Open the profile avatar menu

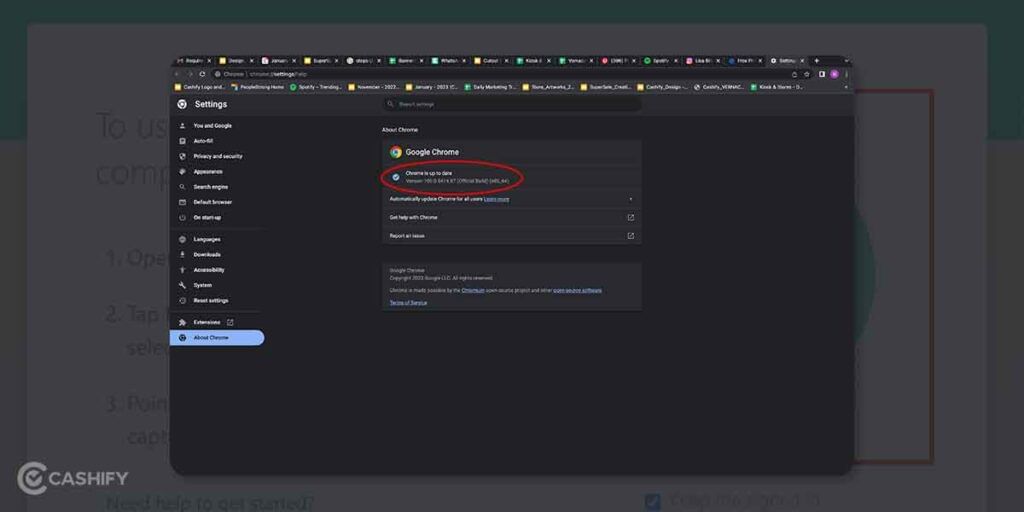pos(834,74)
